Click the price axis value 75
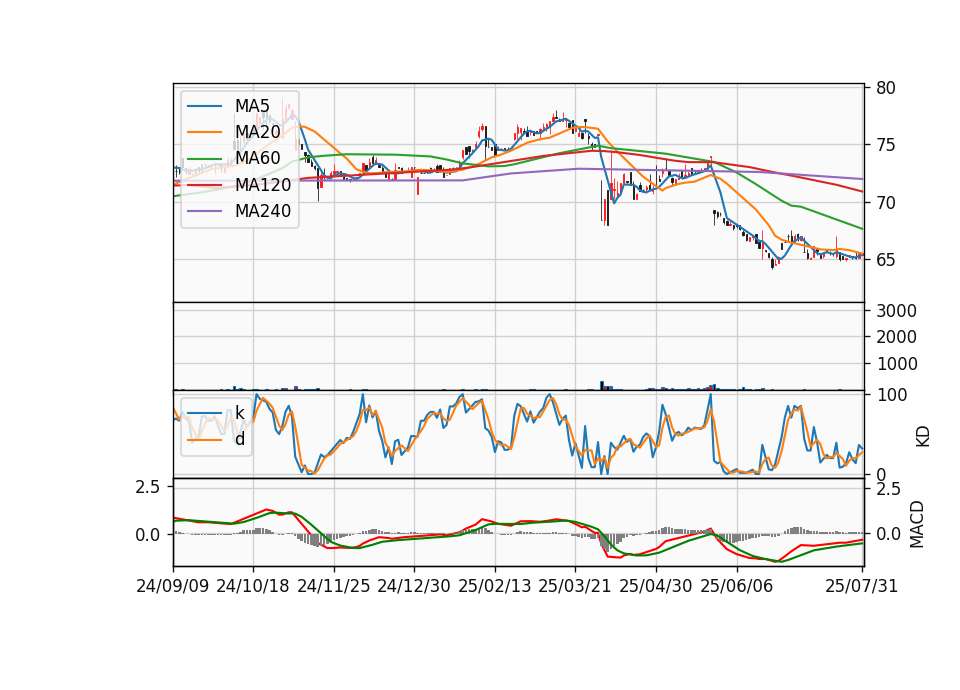 [x=885, y=146]
